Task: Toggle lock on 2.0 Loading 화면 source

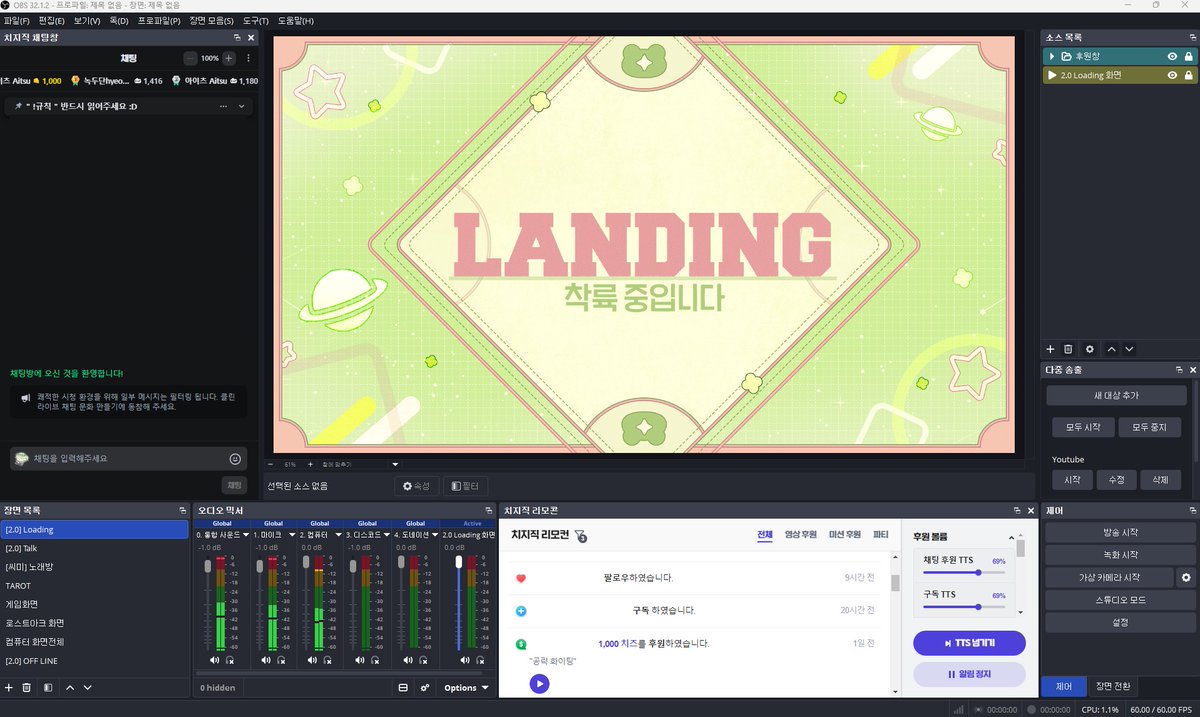Action: [x=1188, y=75]
